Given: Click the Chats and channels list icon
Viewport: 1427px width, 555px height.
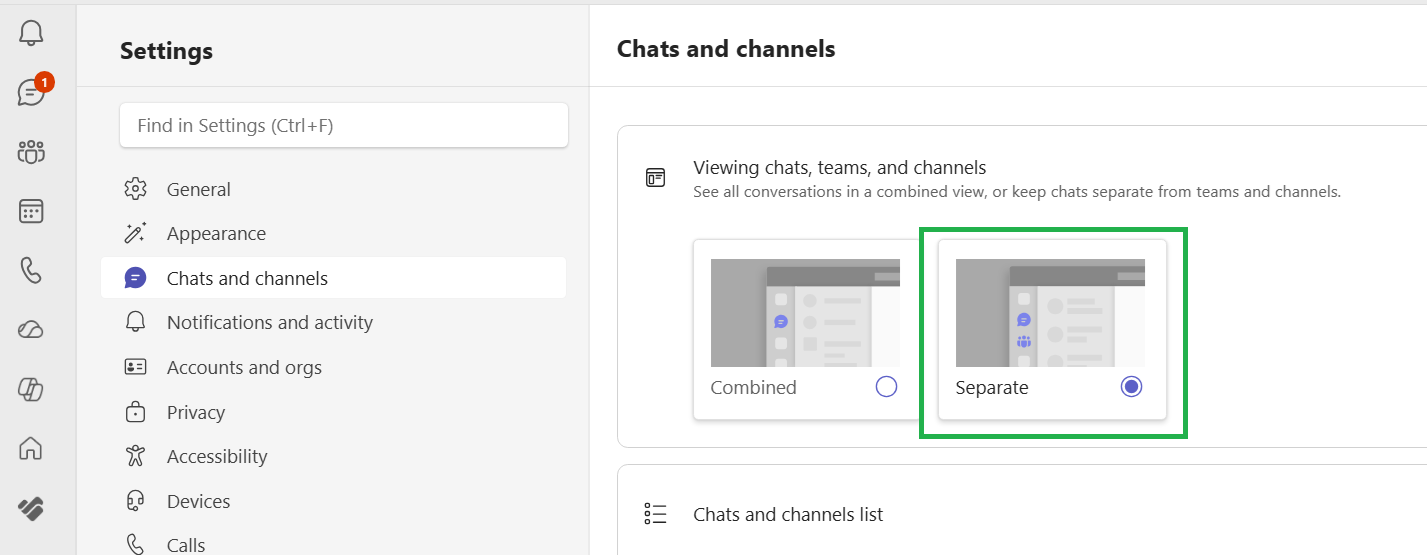Looking at the screenshot, I should [x=656, y=514].
